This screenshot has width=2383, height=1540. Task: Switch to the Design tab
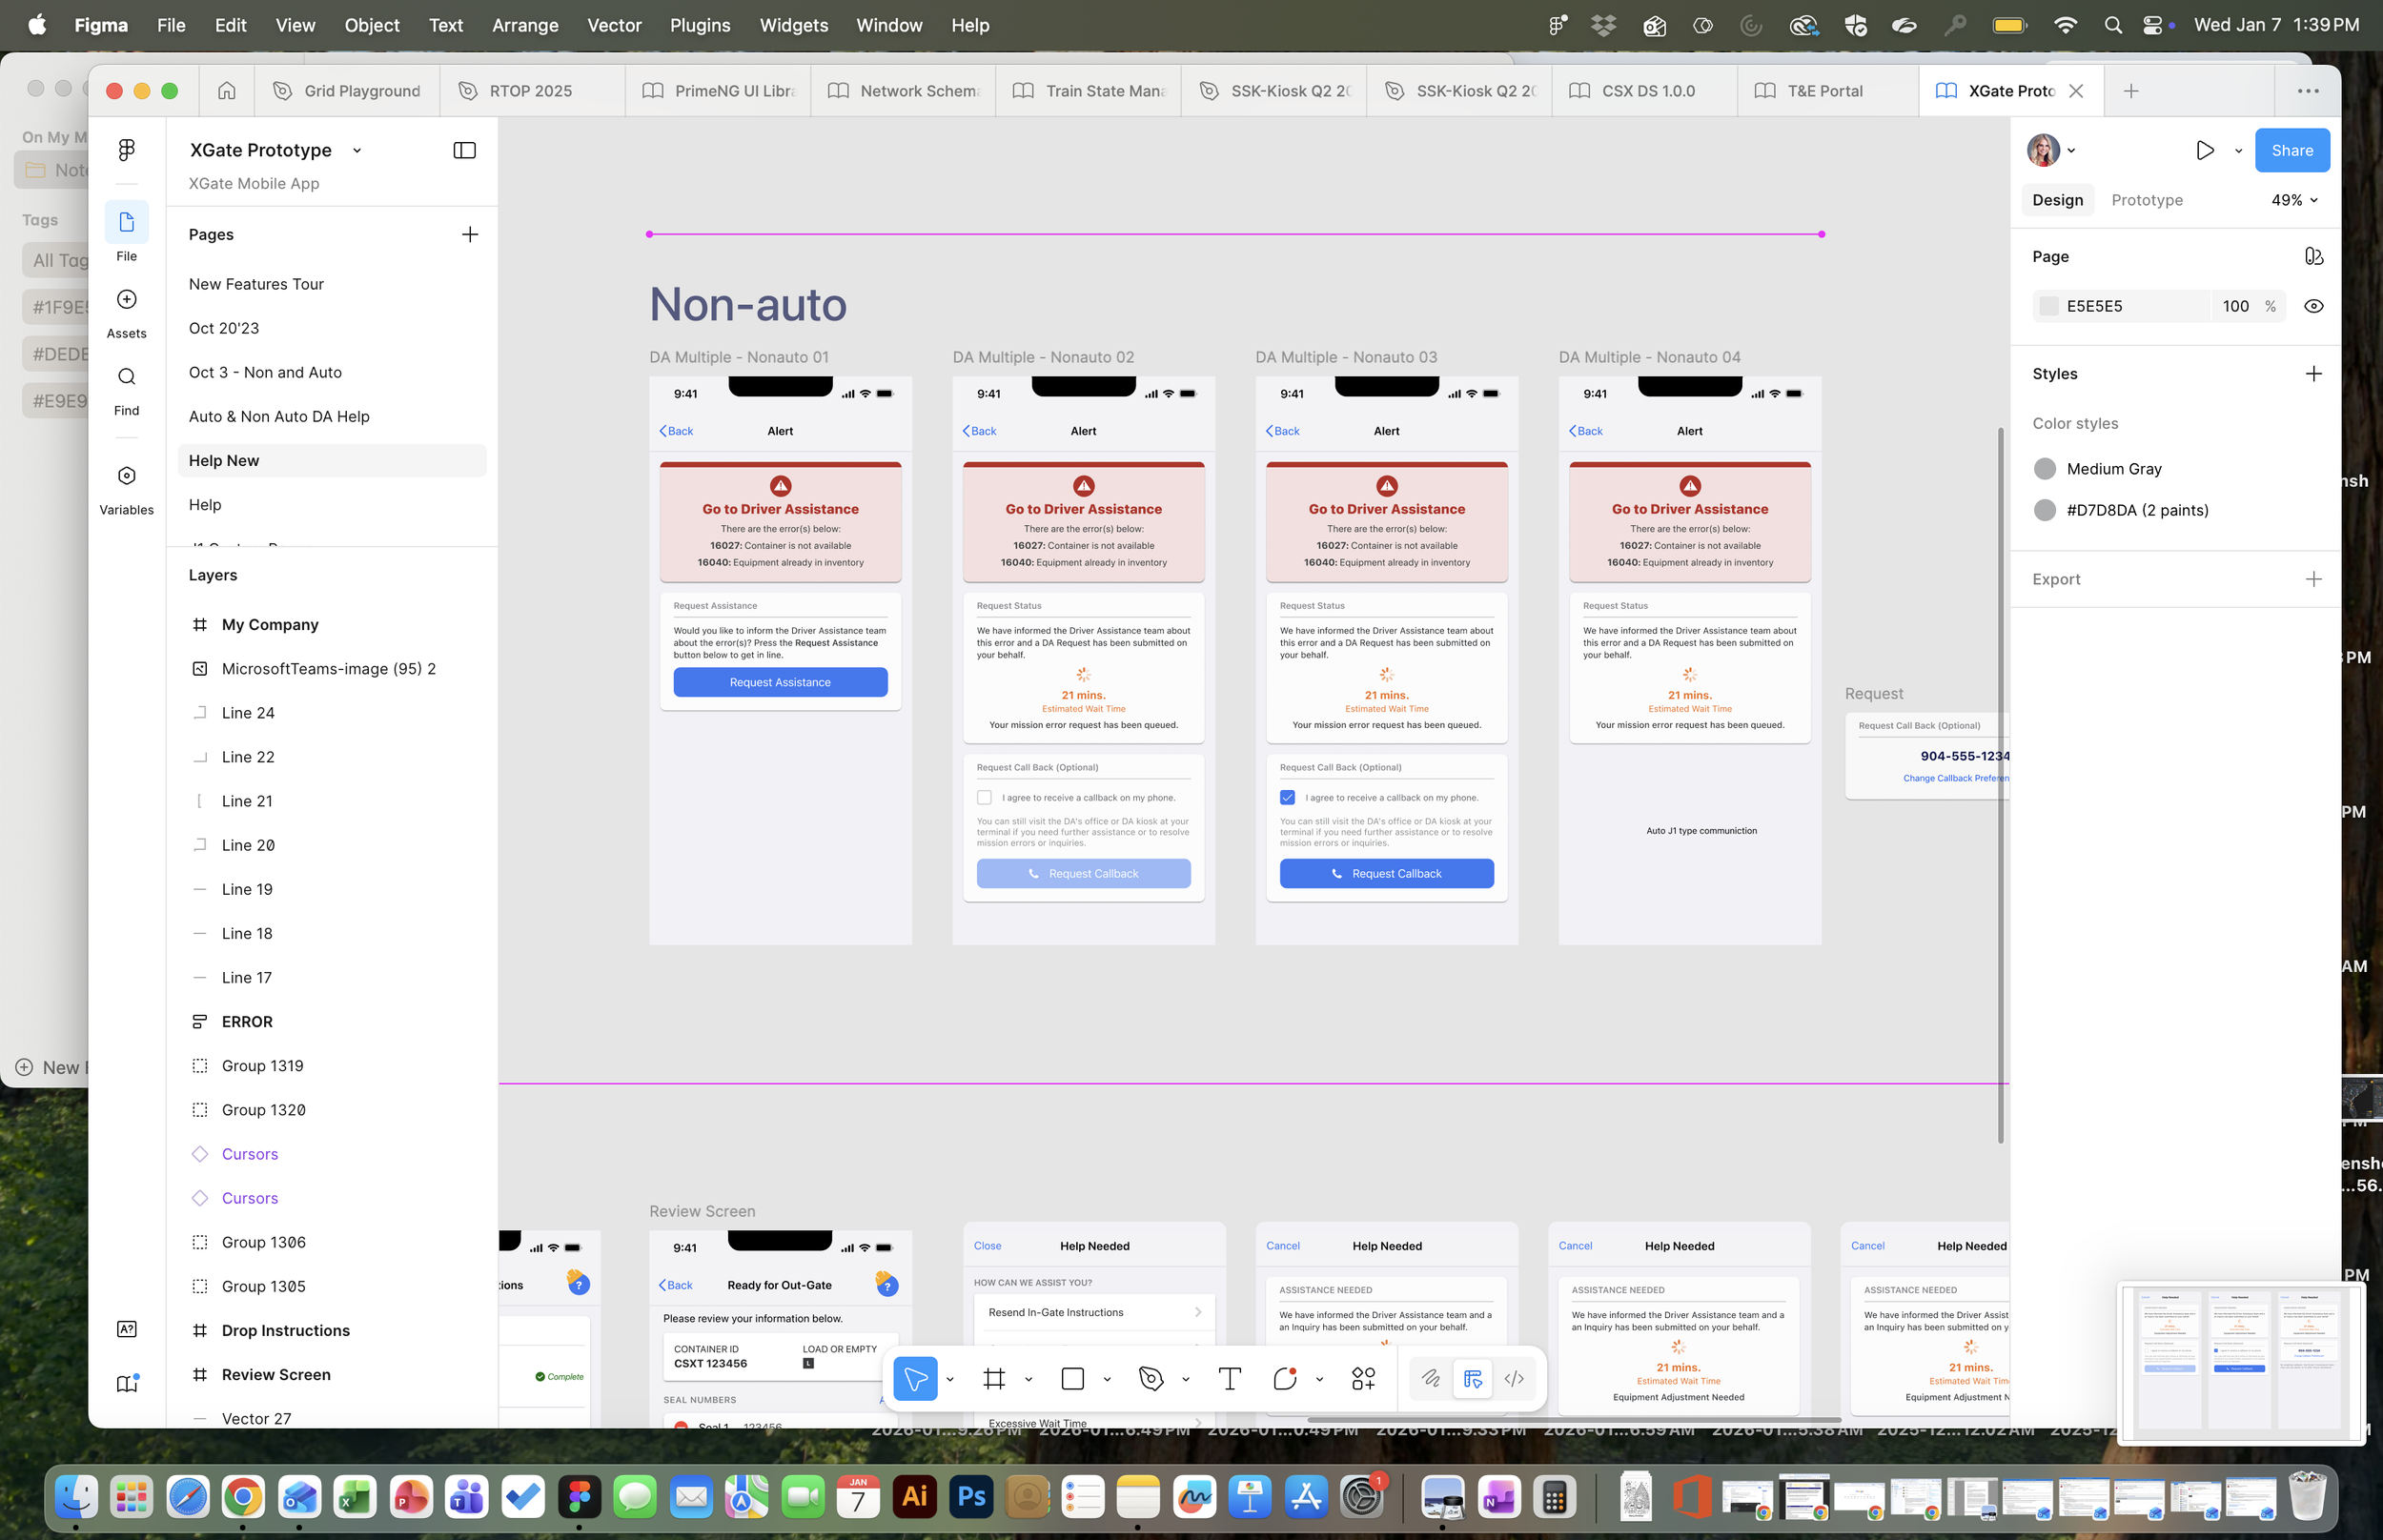[x=2057, y=200]
